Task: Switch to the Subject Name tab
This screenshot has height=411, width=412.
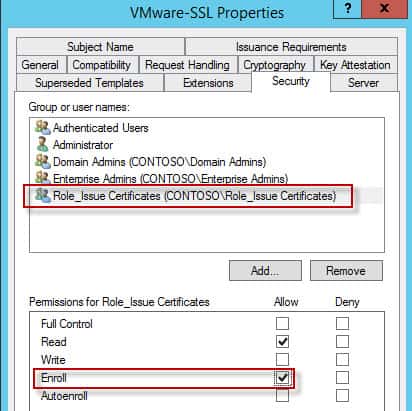Action: tap(100, 47)
